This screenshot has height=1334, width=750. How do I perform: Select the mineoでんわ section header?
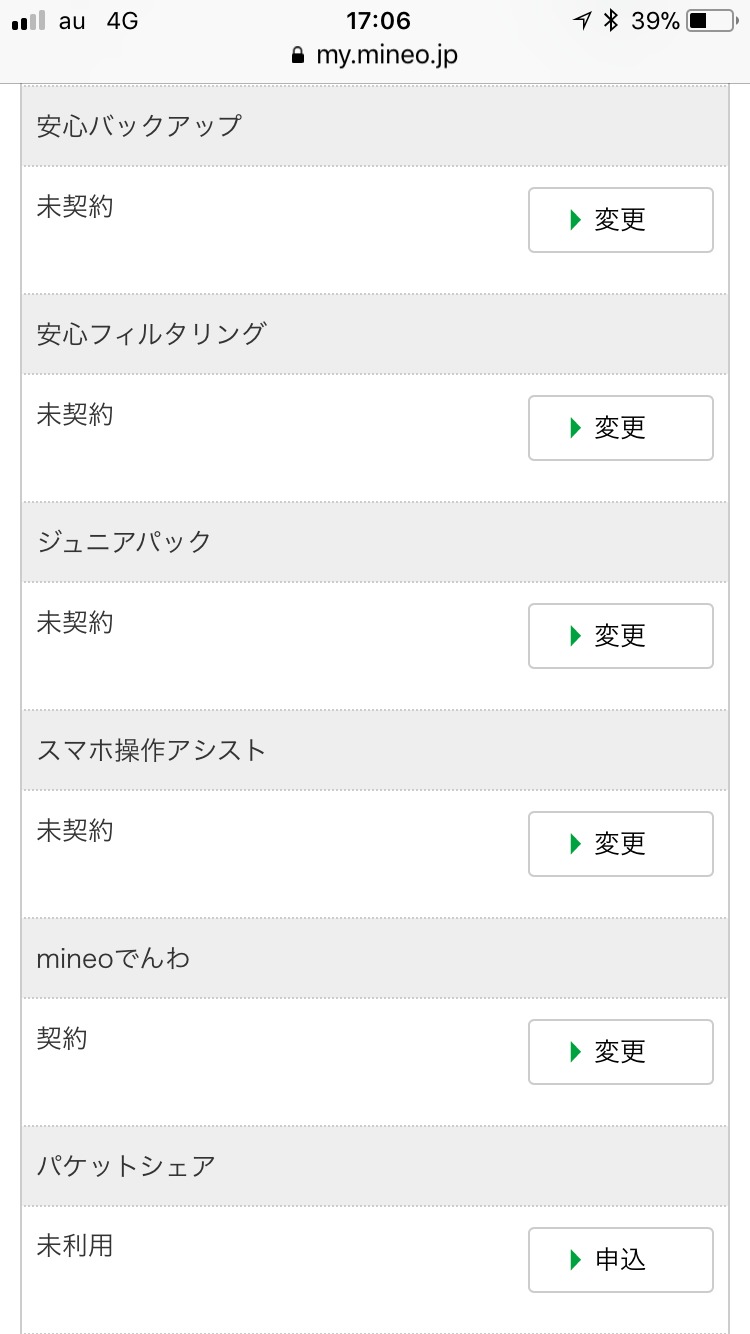375,958
